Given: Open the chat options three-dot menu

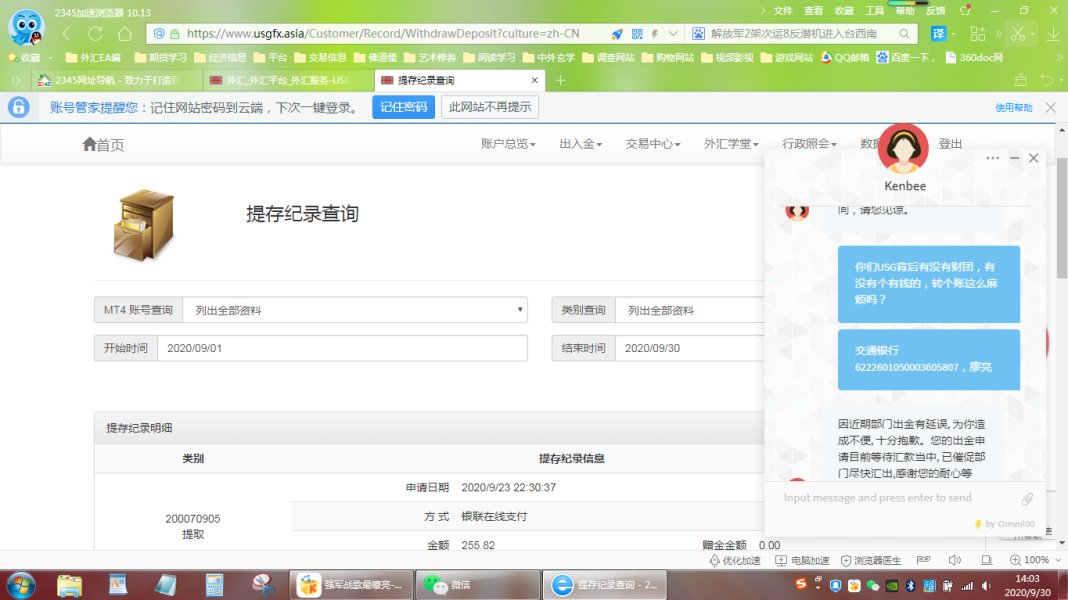Looking at the screenshot, I should coord(992,158).
